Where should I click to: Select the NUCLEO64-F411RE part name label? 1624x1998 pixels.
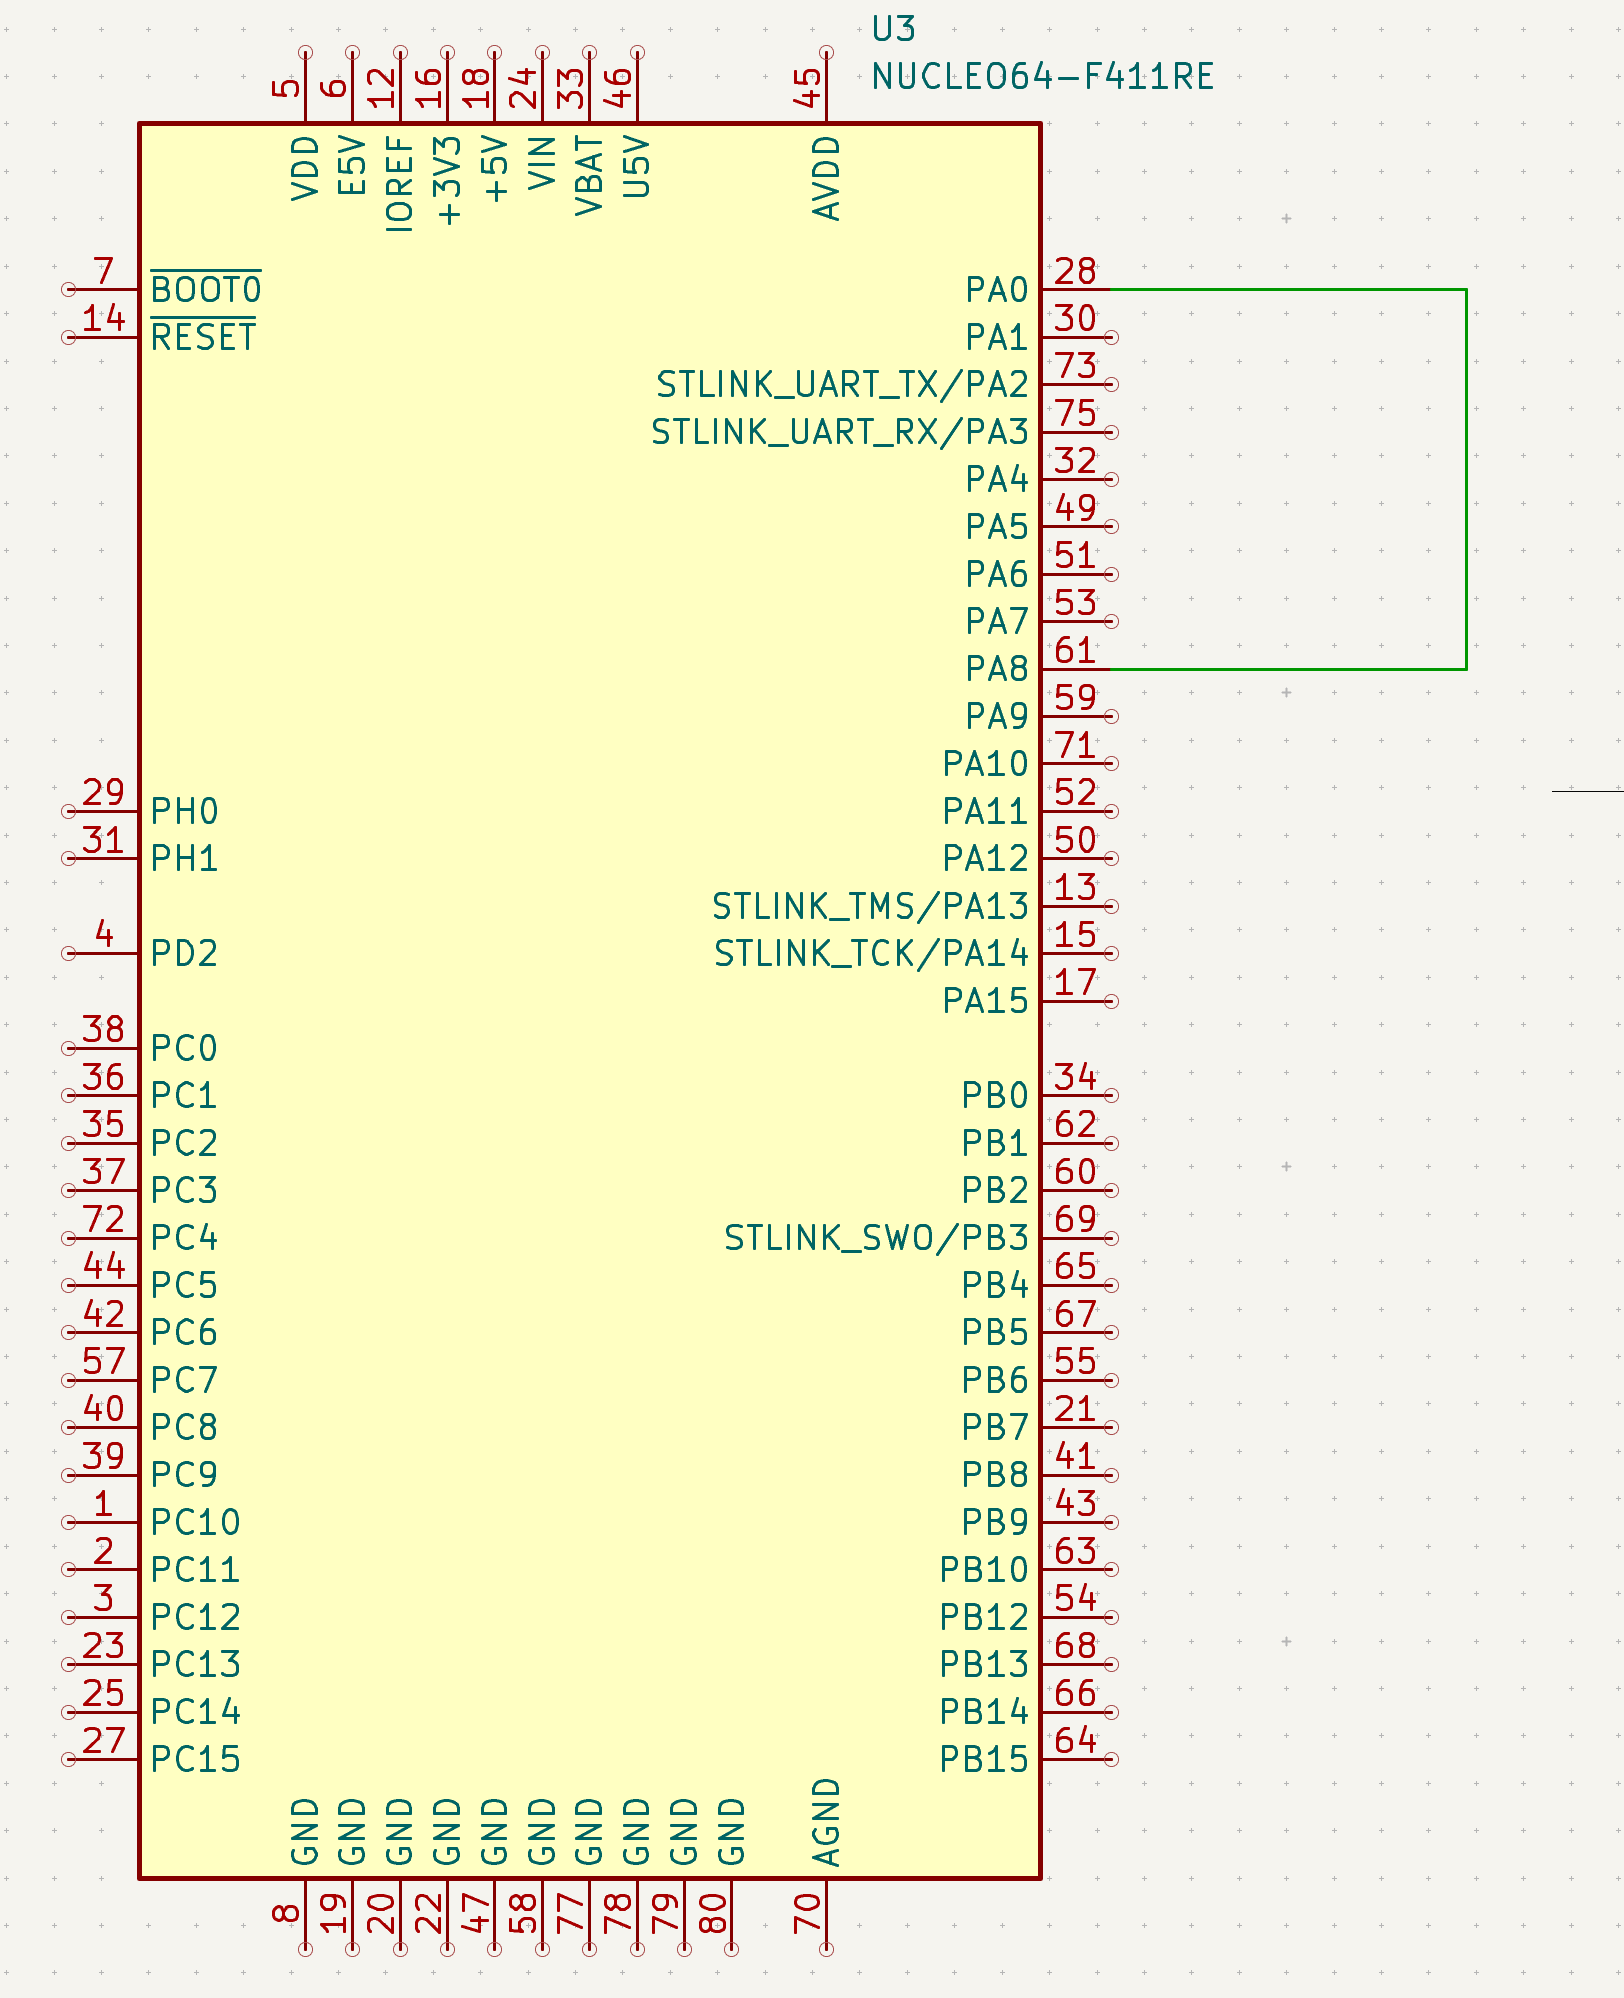[x=1046, y=73]
